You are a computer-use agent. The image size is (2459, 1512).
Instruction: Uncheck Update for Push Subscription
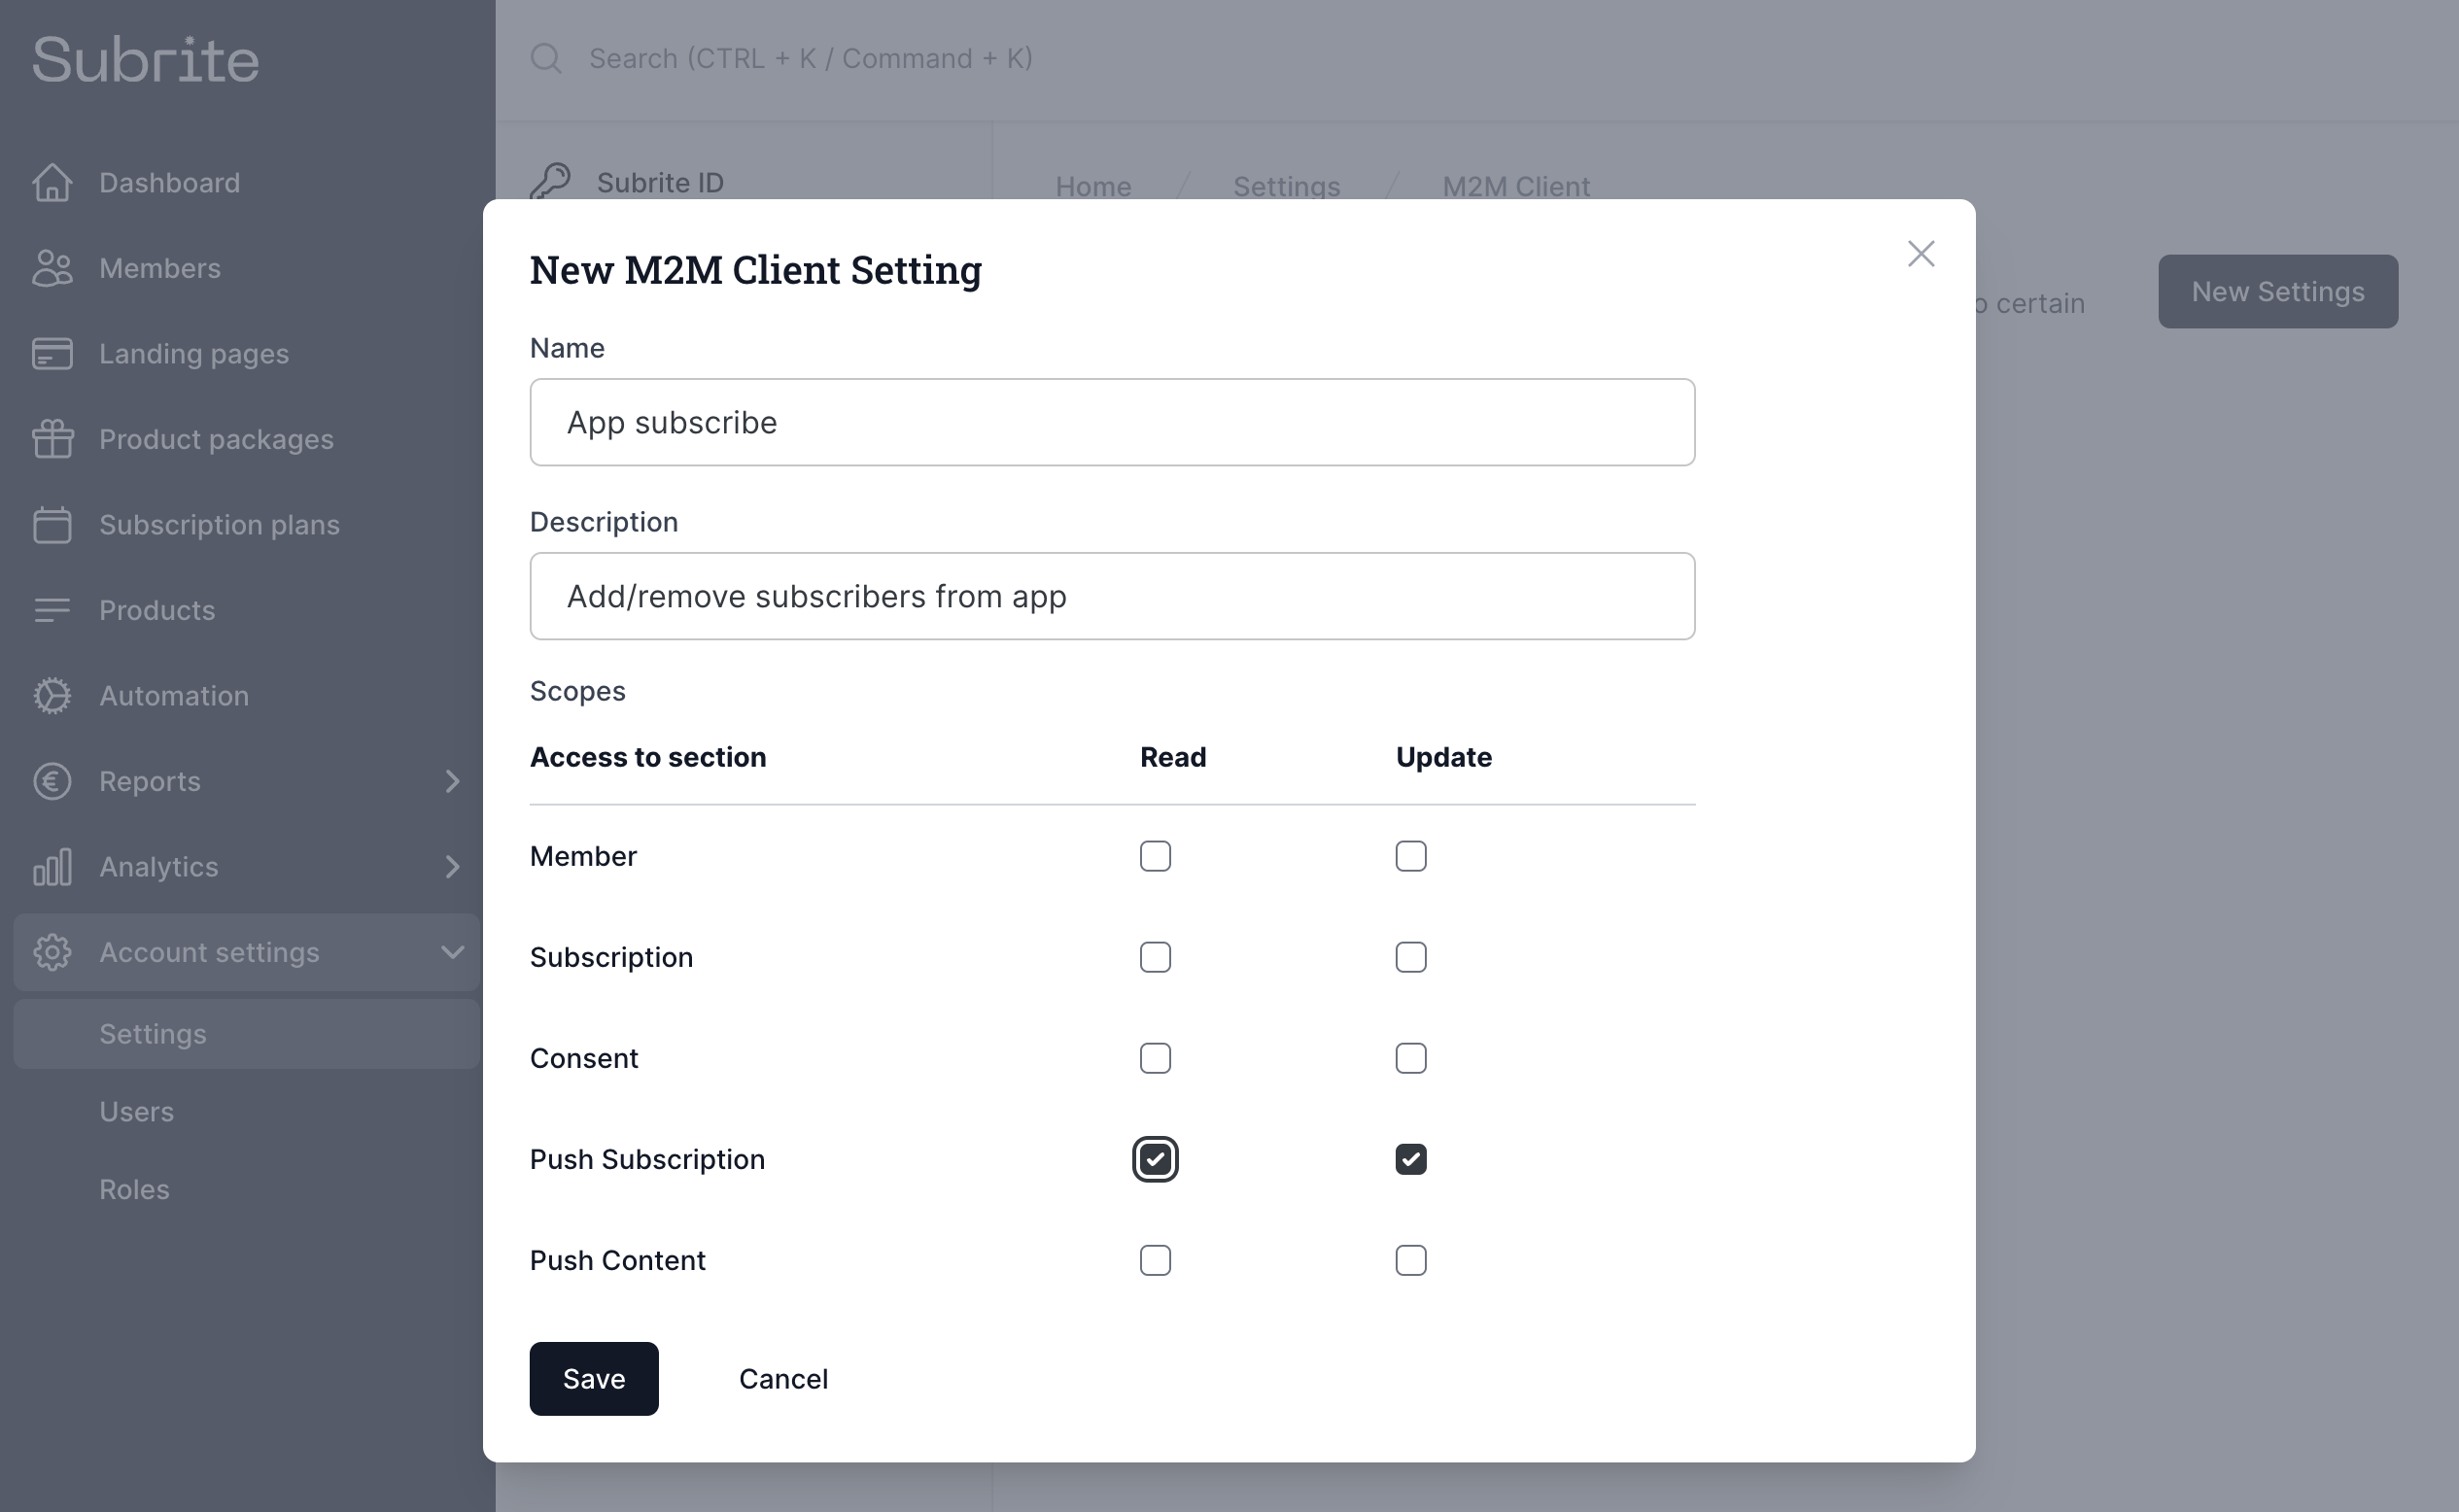click(x=1410, y=1159)
